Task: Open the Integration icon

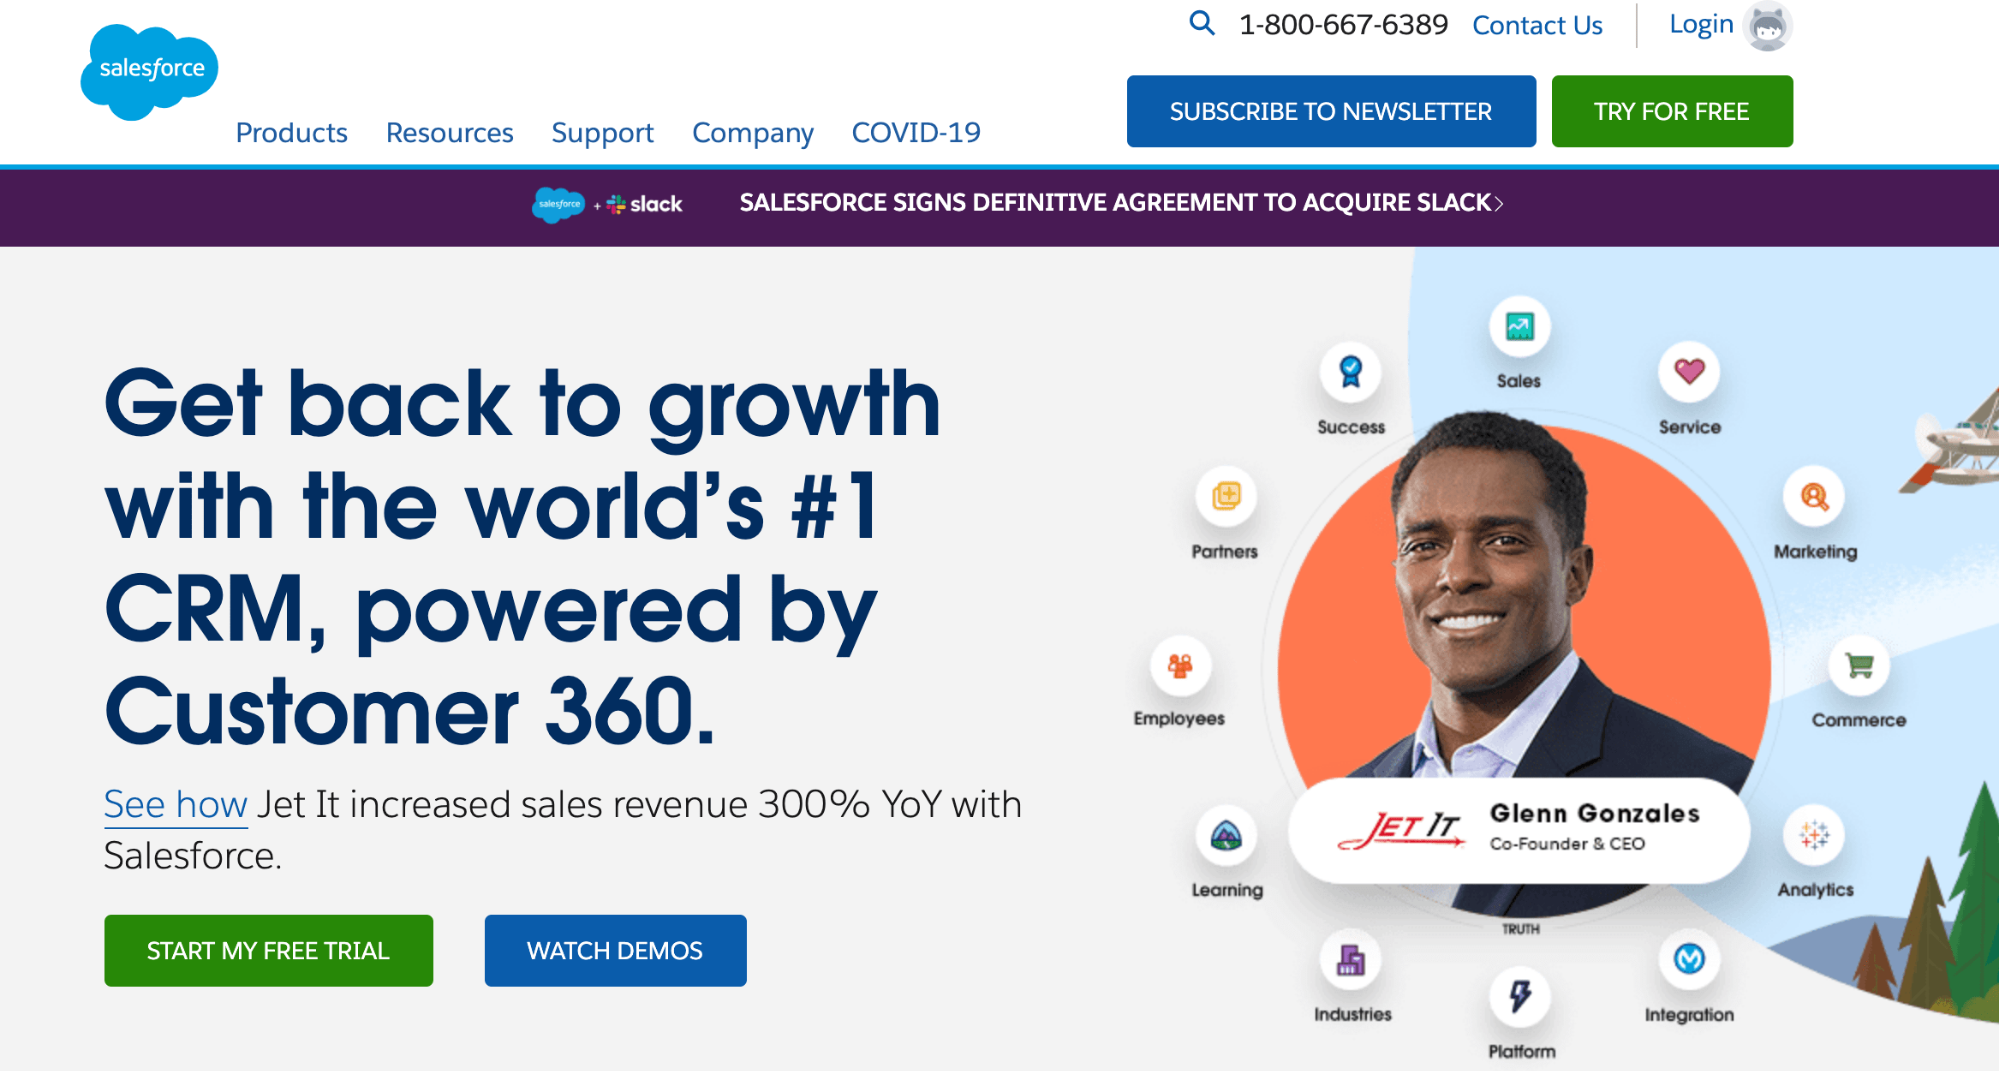Action: click(1689, 959)
